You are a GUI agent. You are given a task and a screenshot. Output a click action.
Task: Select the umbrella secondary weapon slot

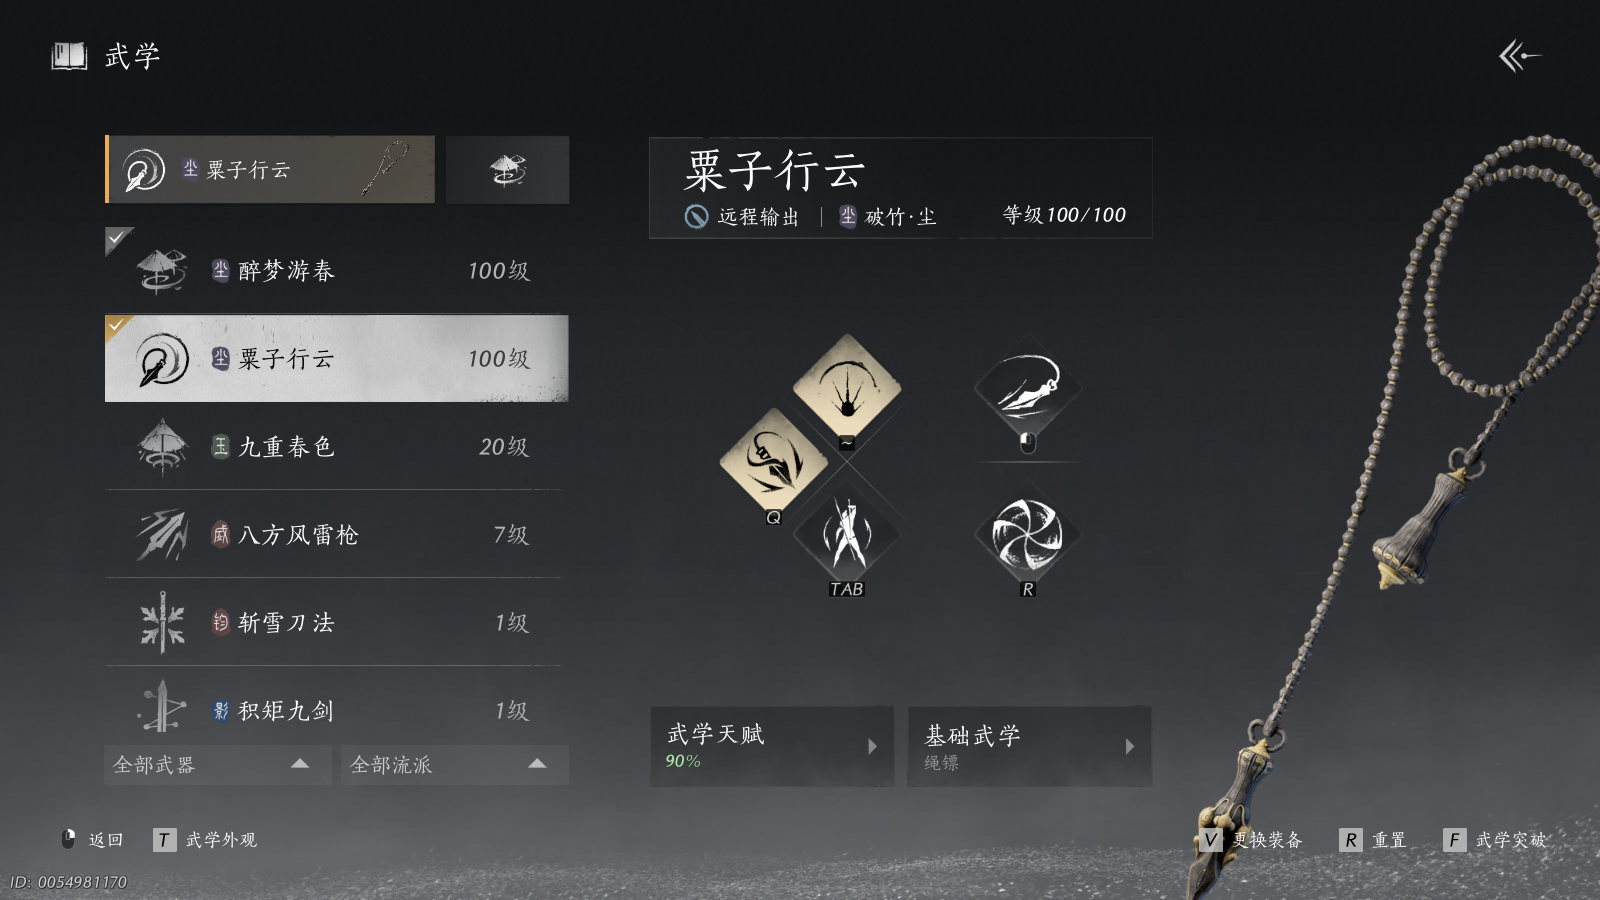coord(508,170)
